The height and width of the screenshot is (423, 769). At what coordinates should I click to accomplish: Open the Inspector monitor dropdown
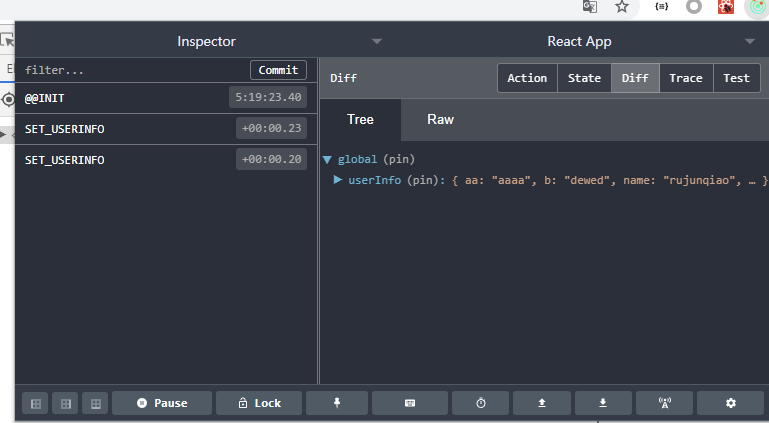point(377,42)
